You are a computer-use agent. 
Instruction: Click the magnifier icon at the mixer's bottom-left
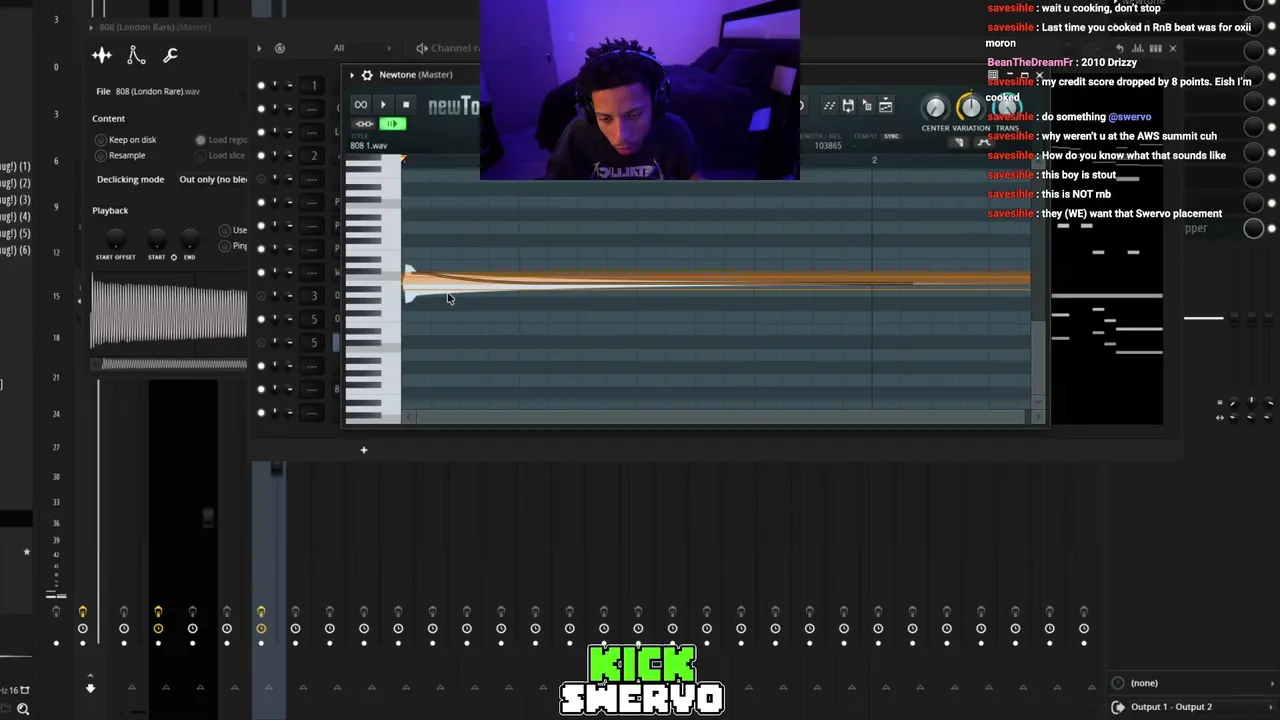pyautogui.click(x=23, y=709)
